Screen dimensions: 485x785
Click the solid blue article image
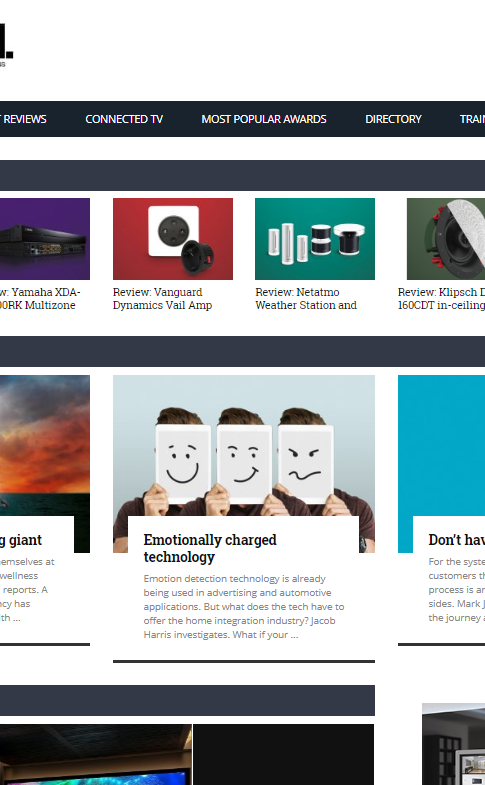point(441,446)
